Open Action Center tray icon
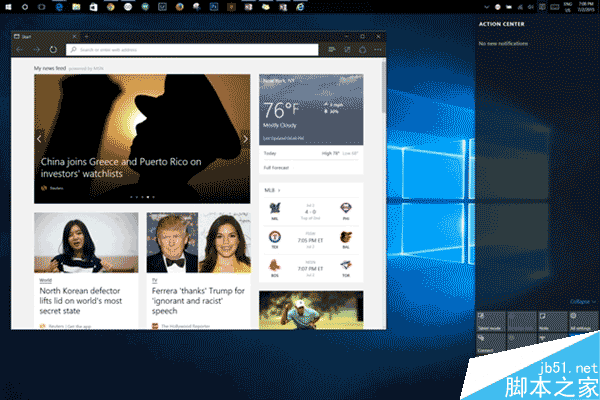600x400 pixels. pos(542,7)
